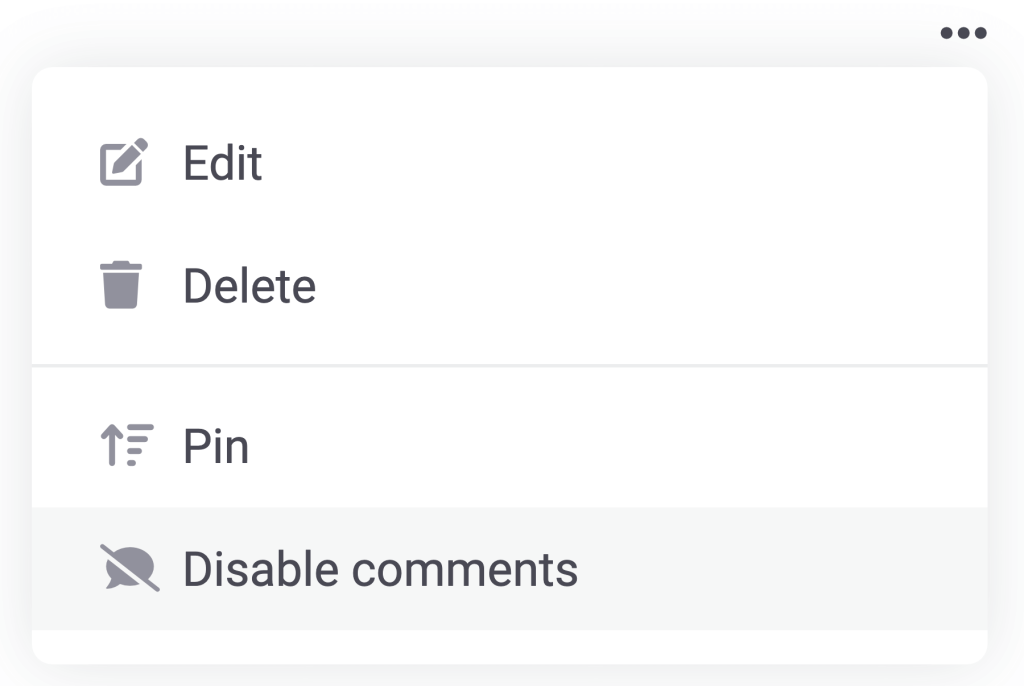Toggle commenting off via the struck bubble icon
This screenshot has height=686, width=1024.
pyautogui.click(x=129, y=568)
